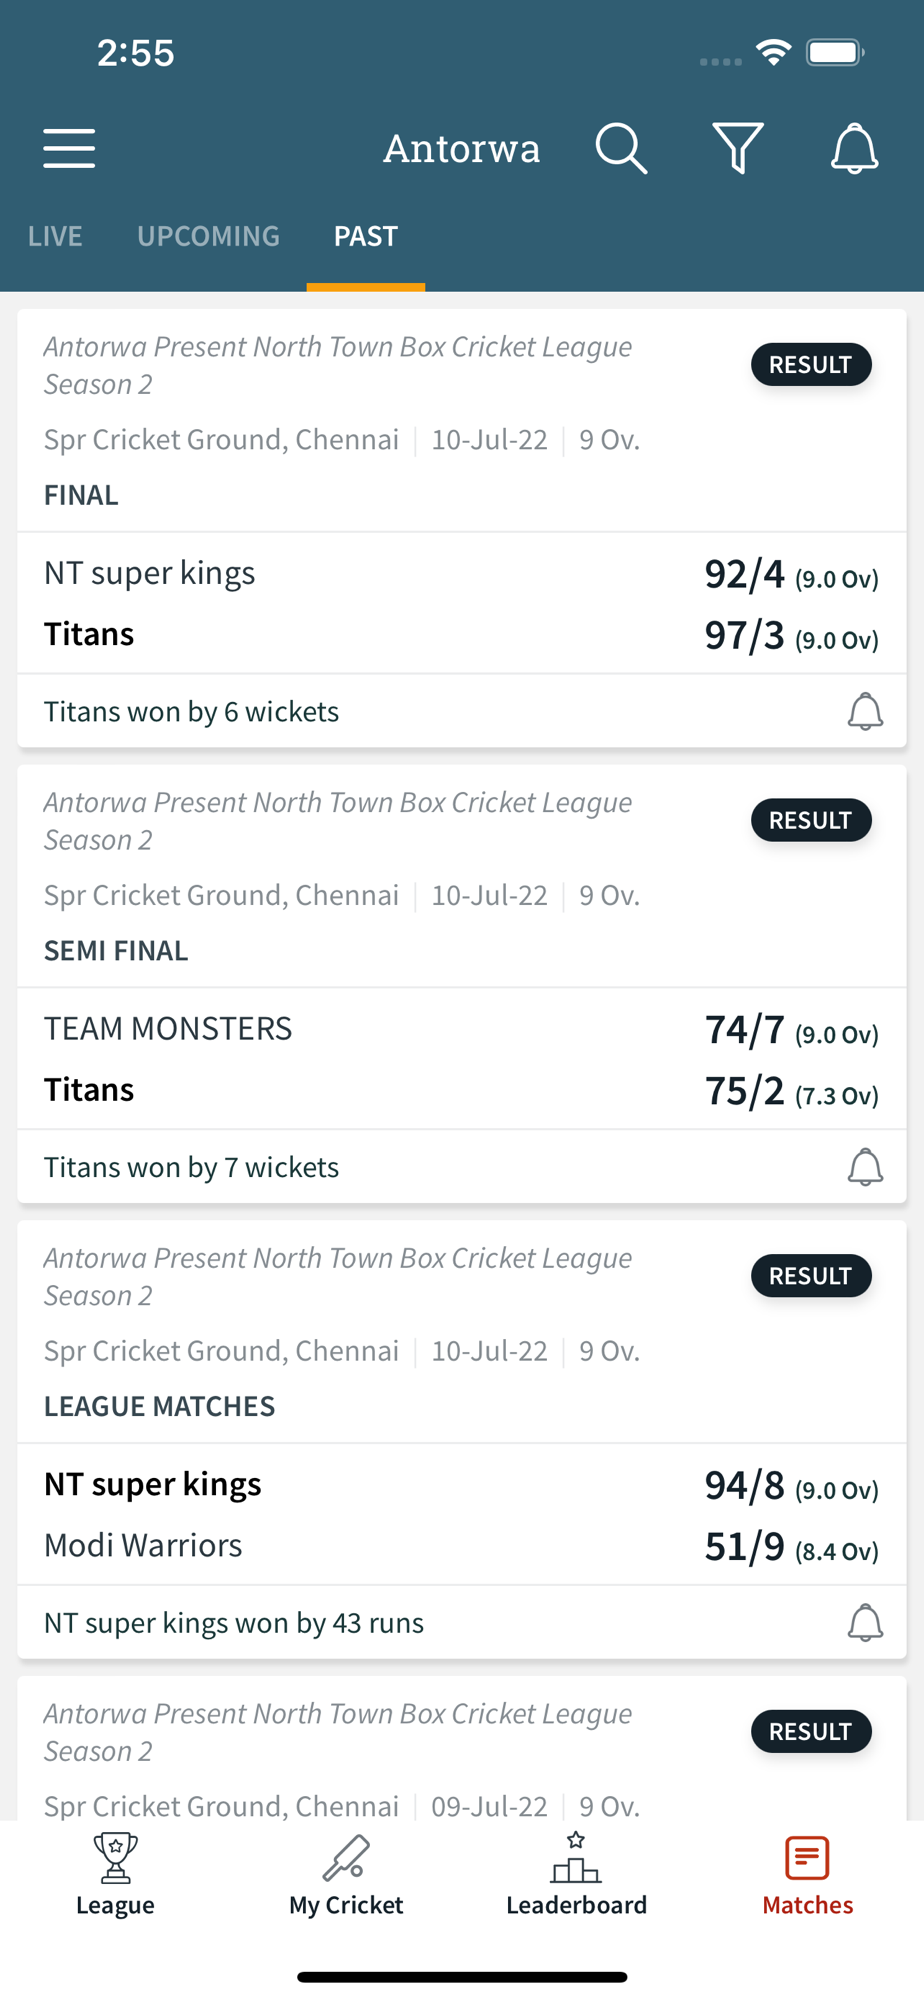Open Titans won by 6 wickets result
Screen dimensions: 924x2000
[x=192, y=712]
